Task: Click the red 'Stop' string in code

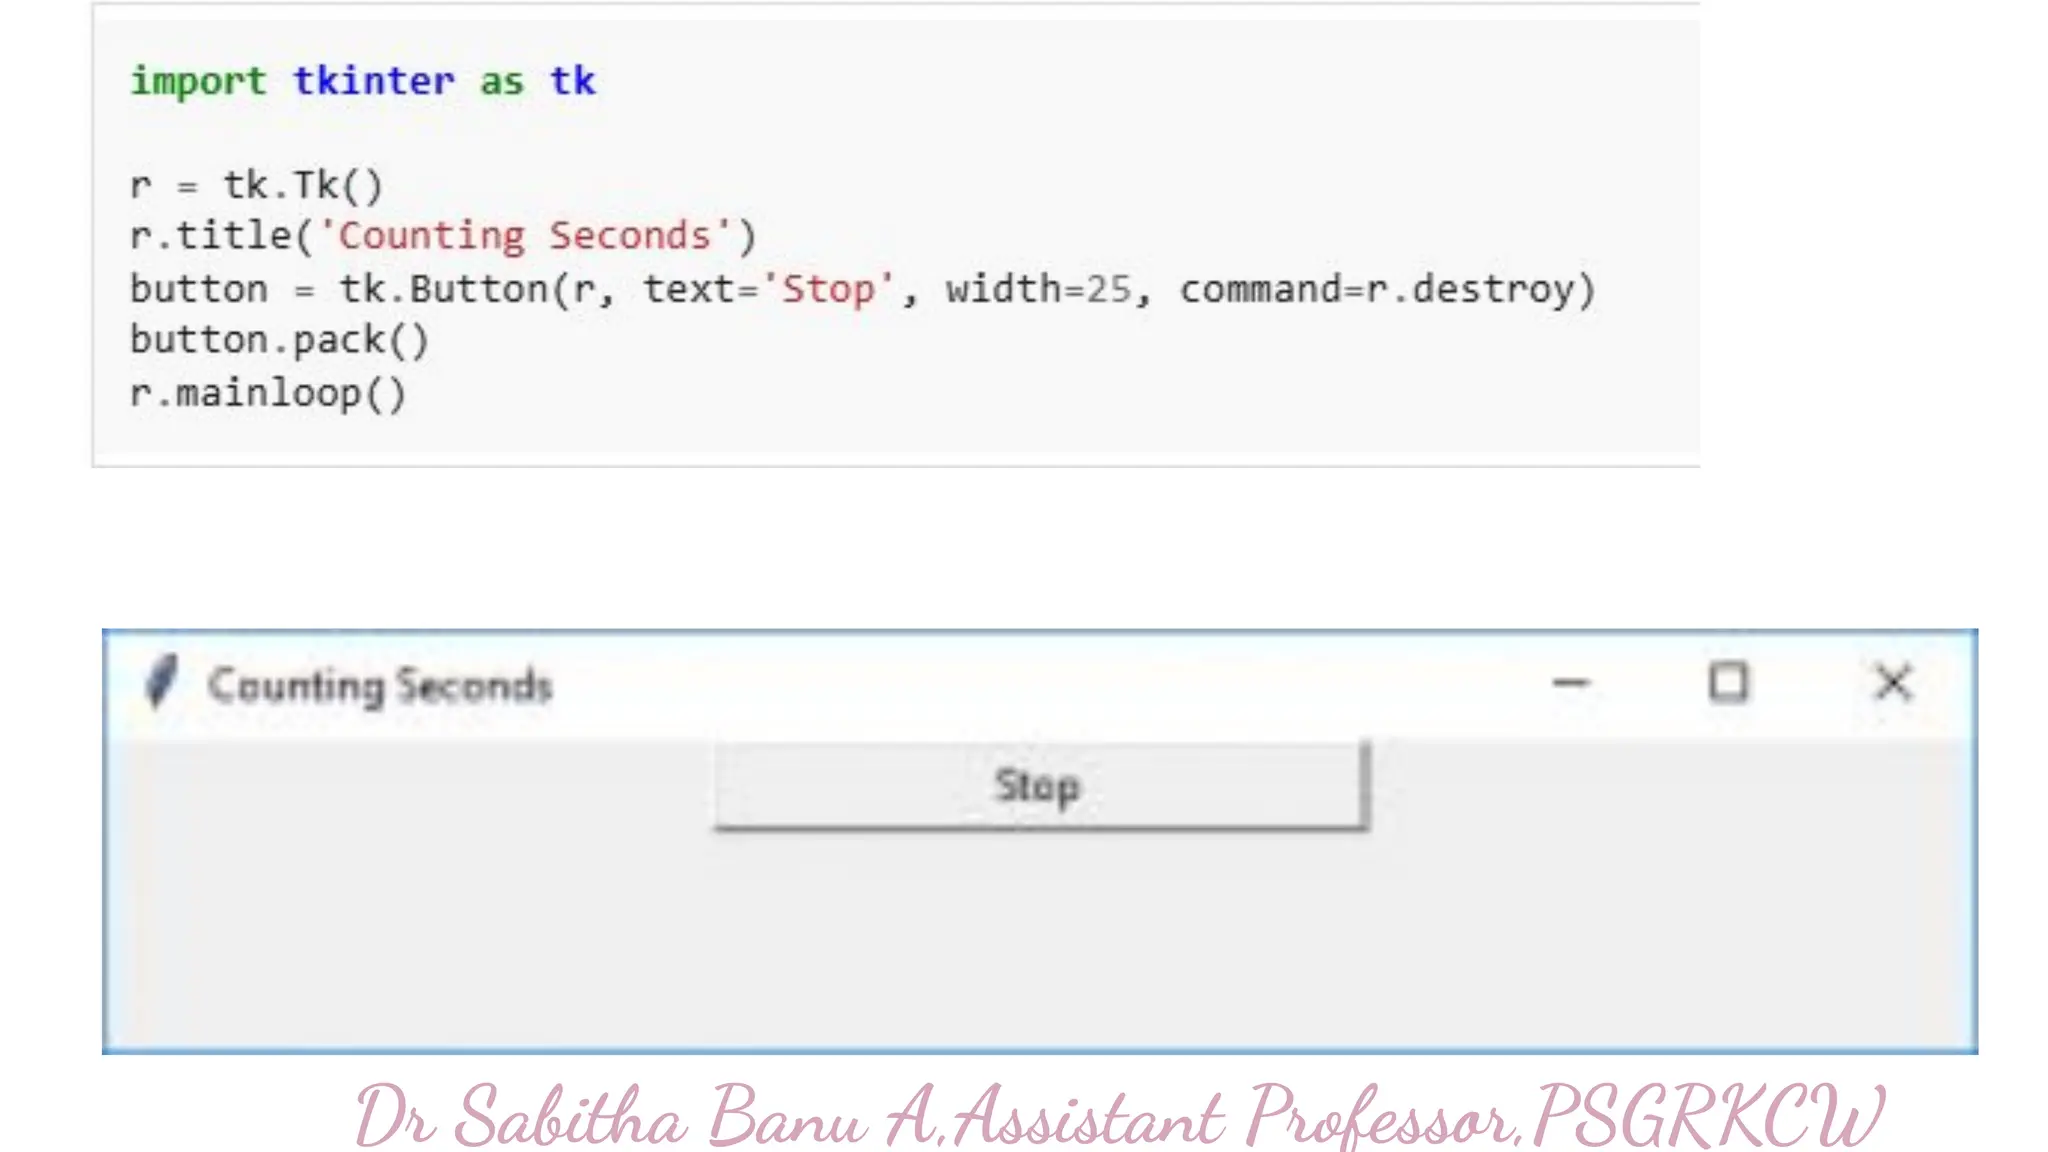Action: tap(828, 289)
